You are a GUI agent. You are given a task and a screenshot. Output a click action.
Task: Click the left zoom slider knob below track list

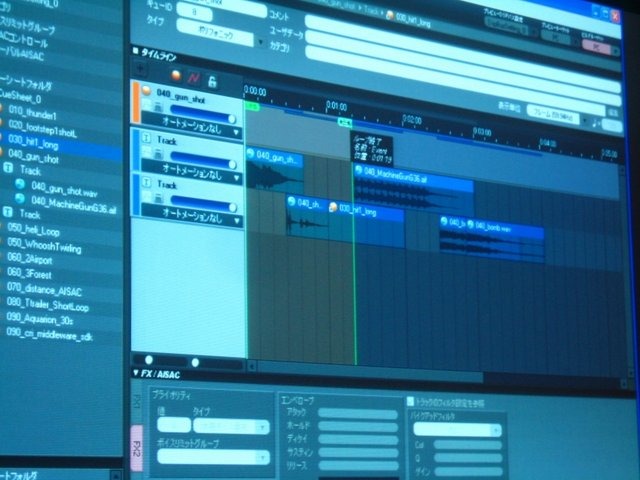pyautogui.click(x=149, y=360)
